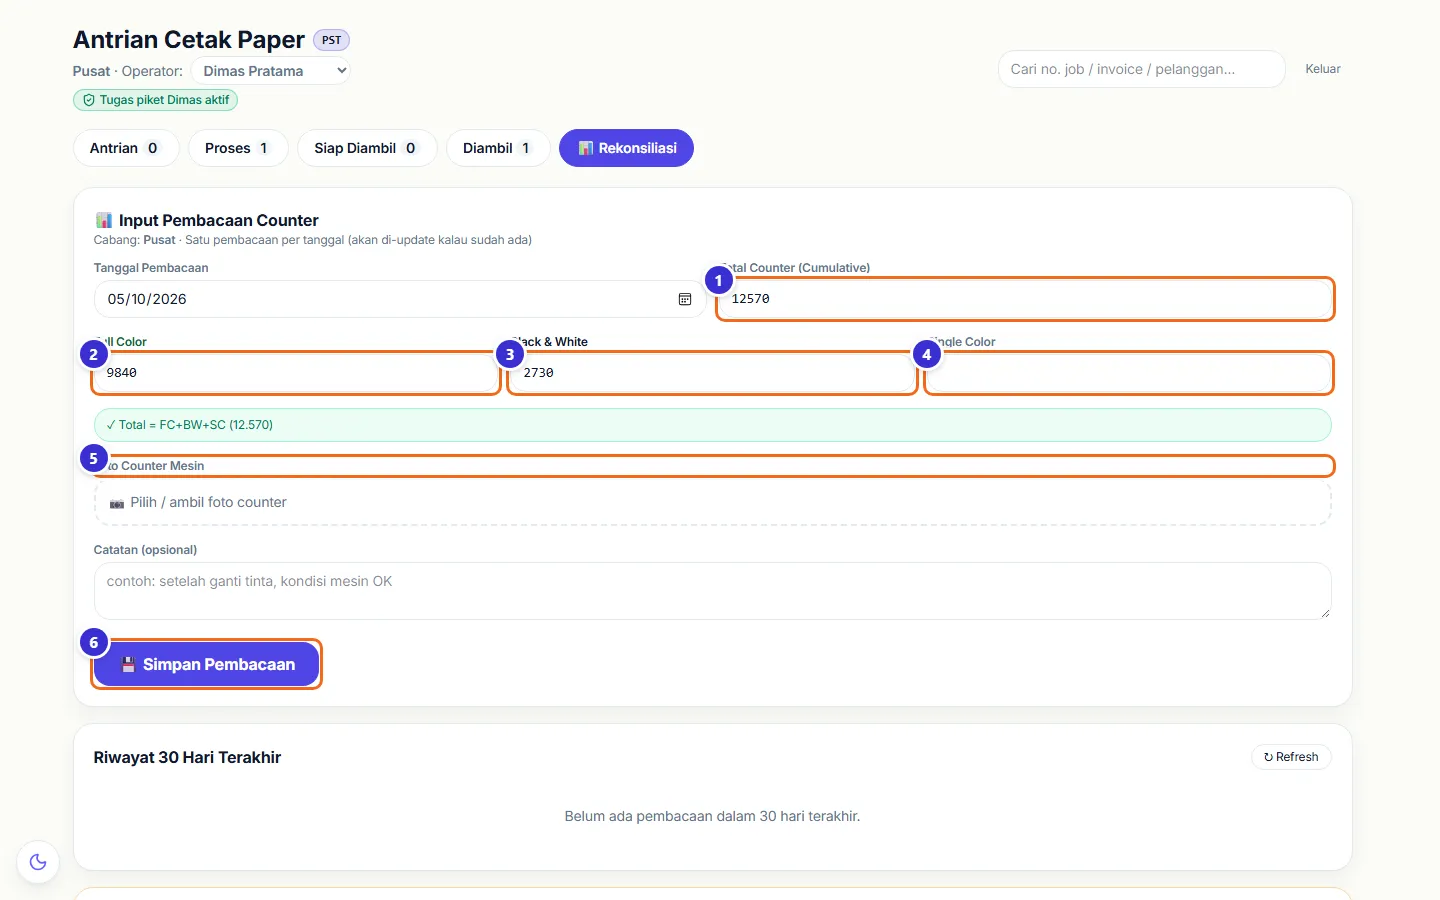The height and width of the screenshot is (900, 1440).
Task: Click the 'Riwayat 30 Hari Terakhir' heading
Action: tap(187, 757)
